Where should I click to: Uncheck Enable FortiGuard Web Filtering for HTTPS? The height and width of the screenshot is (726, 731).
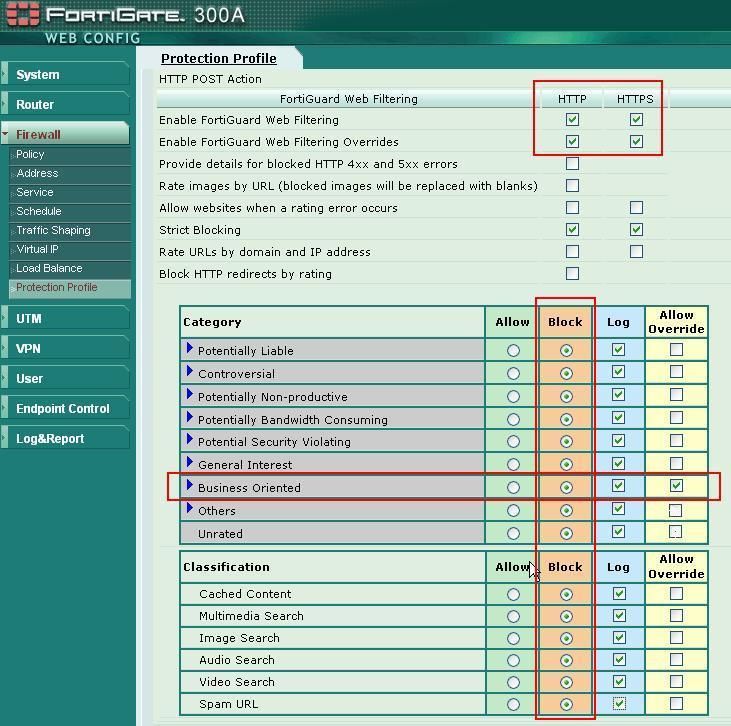[636, 119]
